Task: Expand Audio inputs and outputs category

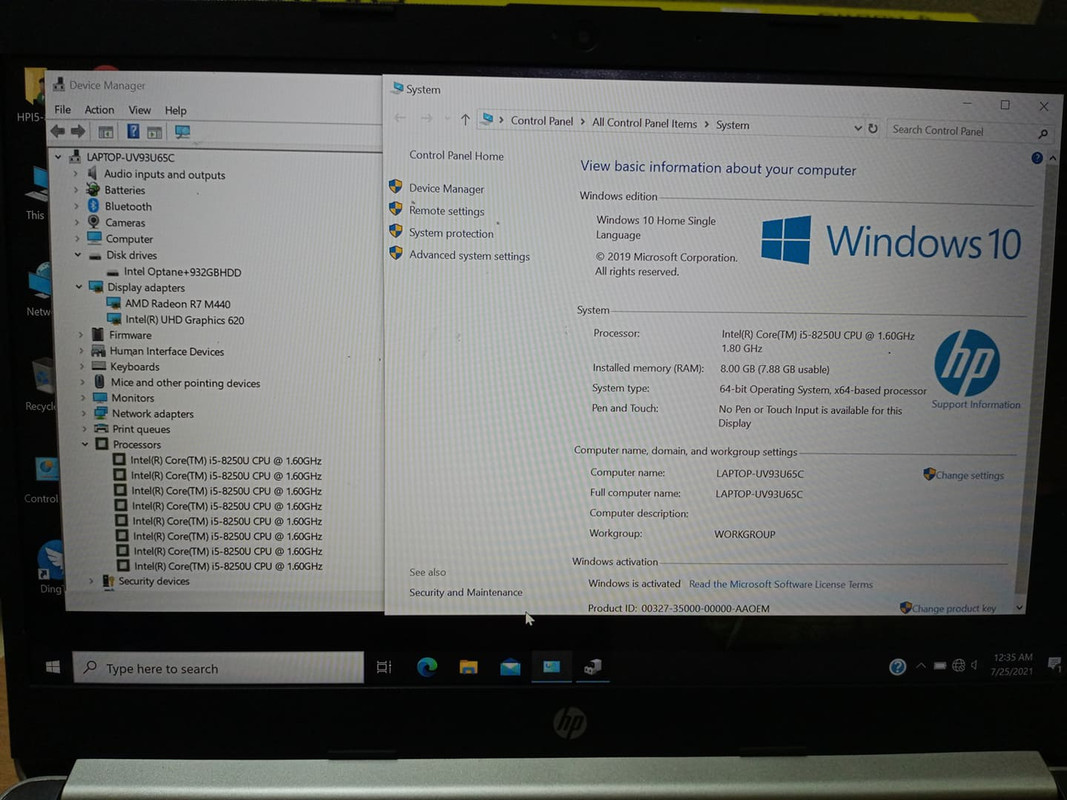Action: coord(76,174)
